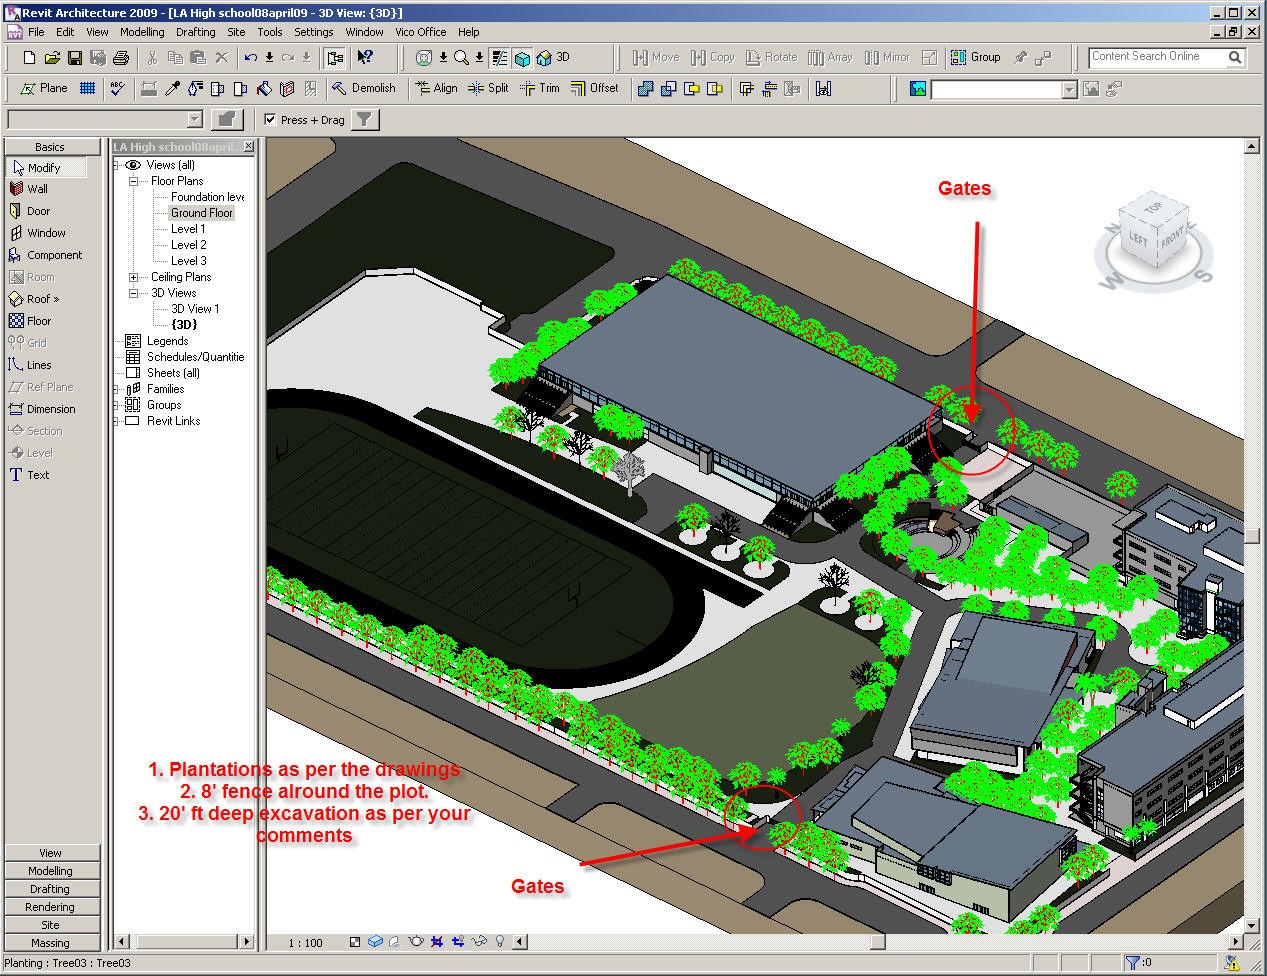1267x976 pixels.
Task: Open the Massing design bar tab
Action: (50, 943)
